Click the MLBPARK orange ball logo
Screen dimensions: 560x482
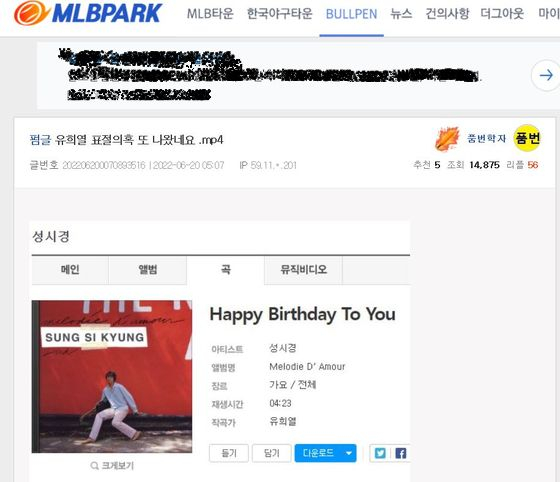(x=31, y=13)
